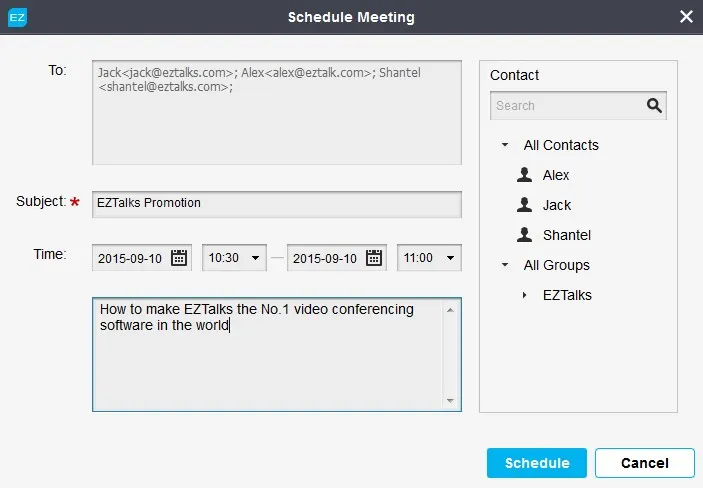This screenshot has width=703, height=488.
Task: Close the Schedule Meeting dialog
Action: [686, 17]
